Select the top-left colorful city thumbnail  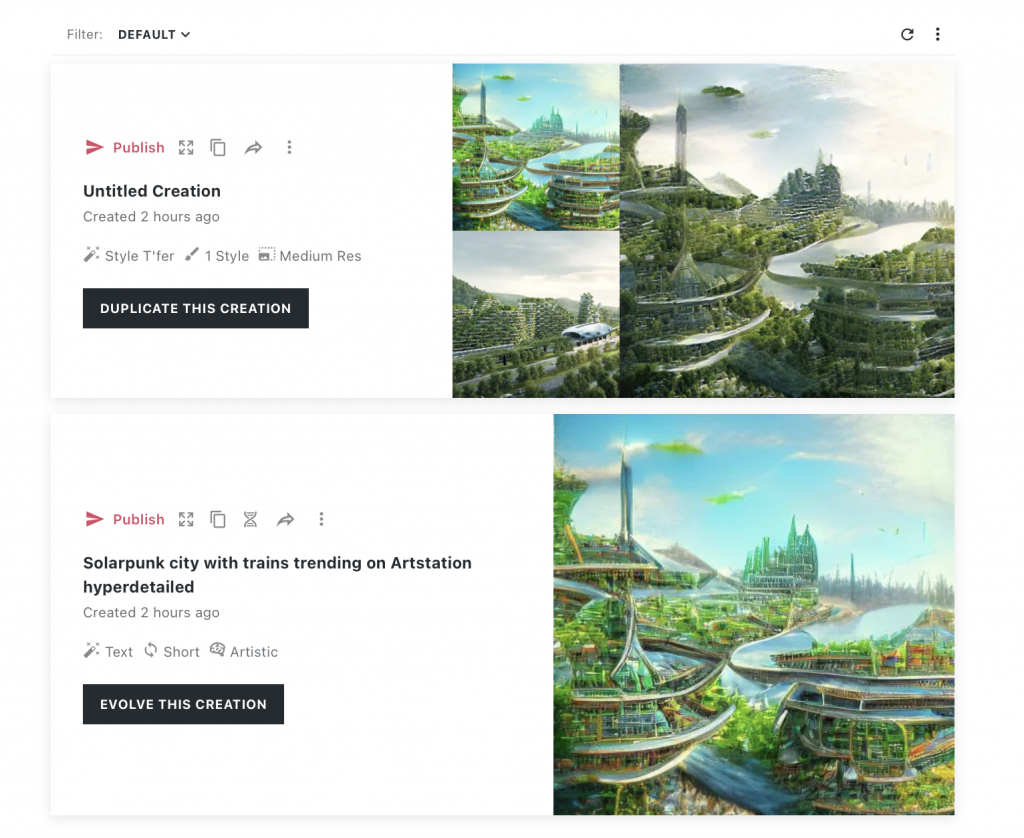click(x=536, y=147)
